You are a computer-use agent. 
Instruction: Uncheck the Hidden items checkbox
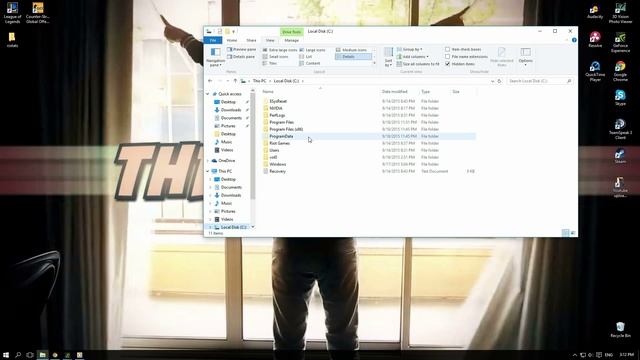coord(447,64)
